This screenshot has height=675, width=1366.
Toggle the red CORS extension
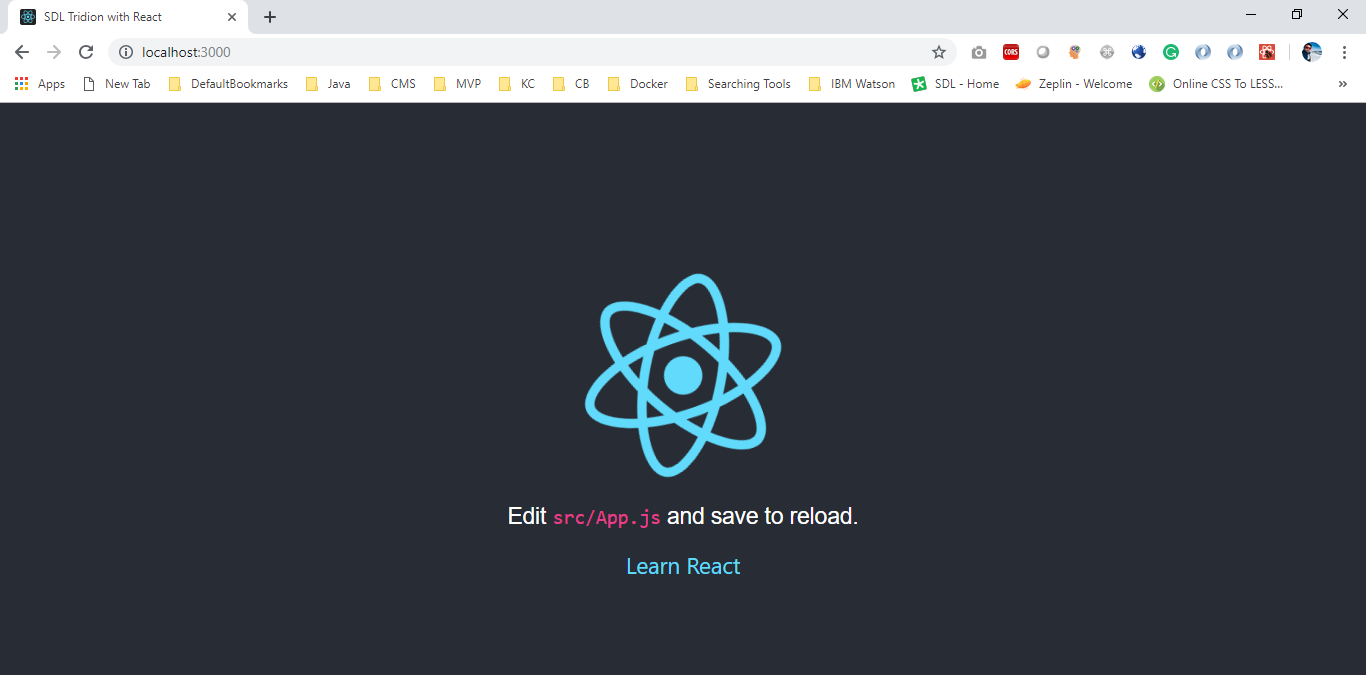[x=1011, y=52]
